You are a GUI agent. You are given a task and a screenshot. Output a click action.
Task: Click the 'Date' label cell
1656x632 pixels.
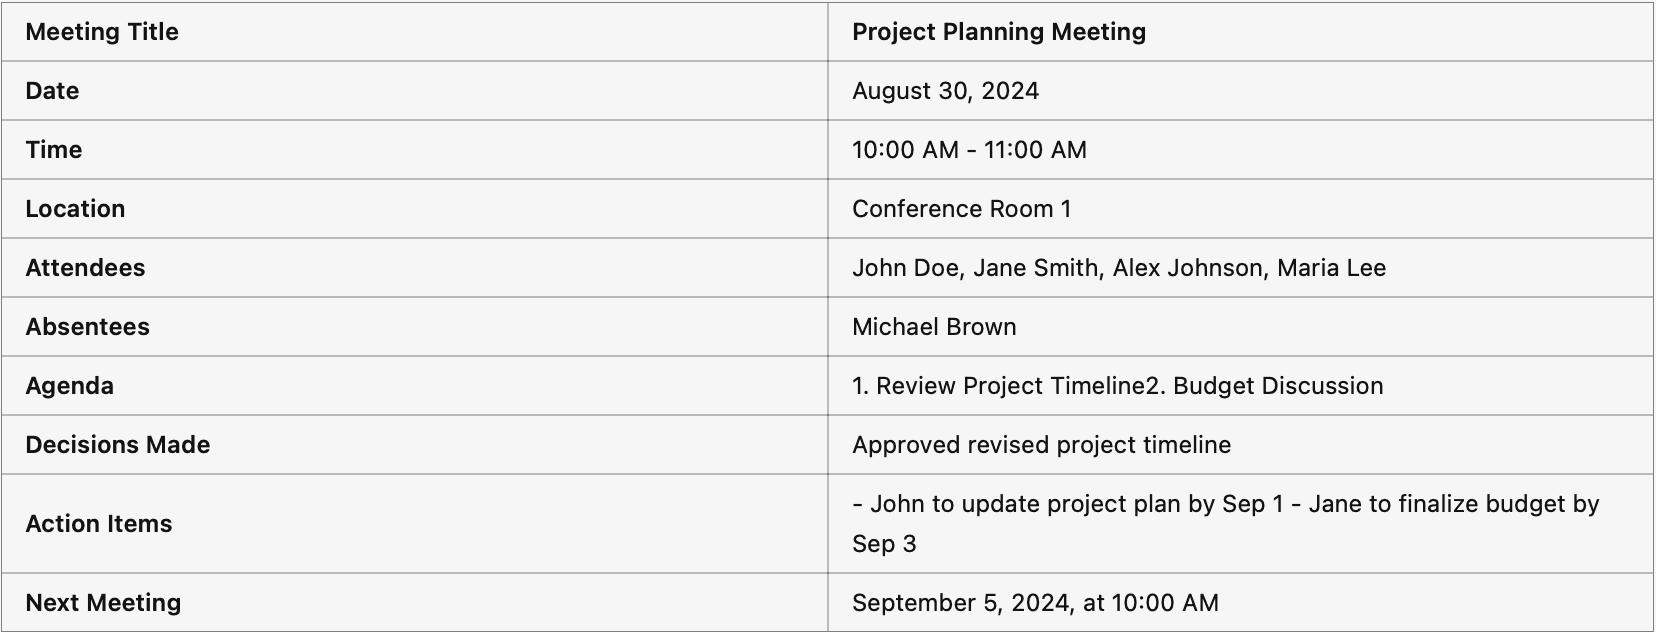point(414,91)
